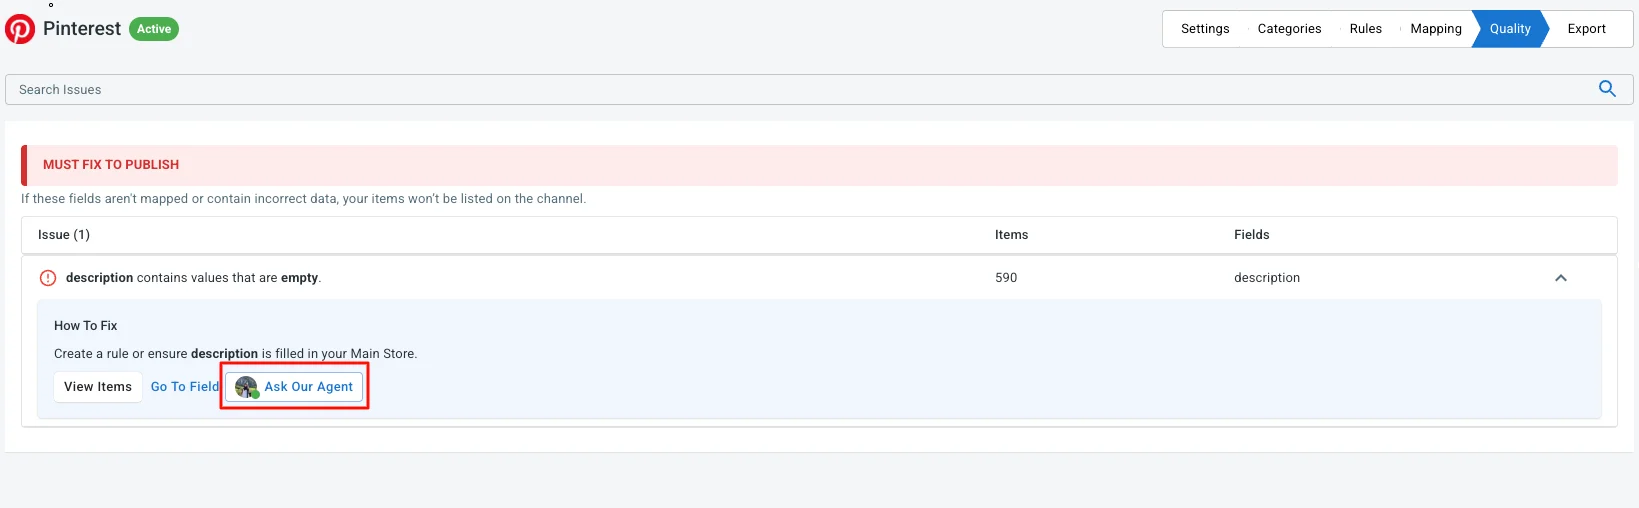This screenshot has width=1639, height=508.
Task: Click the Pinterest logo icon
Action: point(20,29)
